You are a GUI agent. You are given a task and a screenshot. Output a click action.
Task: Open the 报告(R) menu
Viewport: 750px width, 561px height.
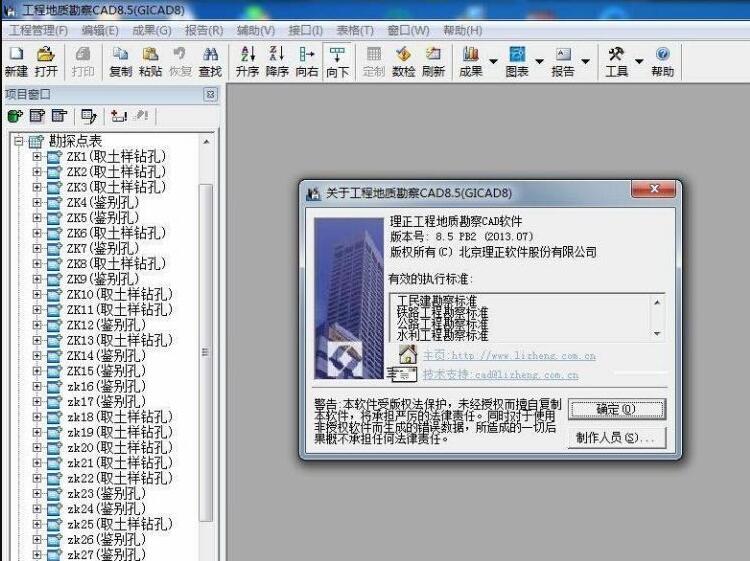pos(204,31)
